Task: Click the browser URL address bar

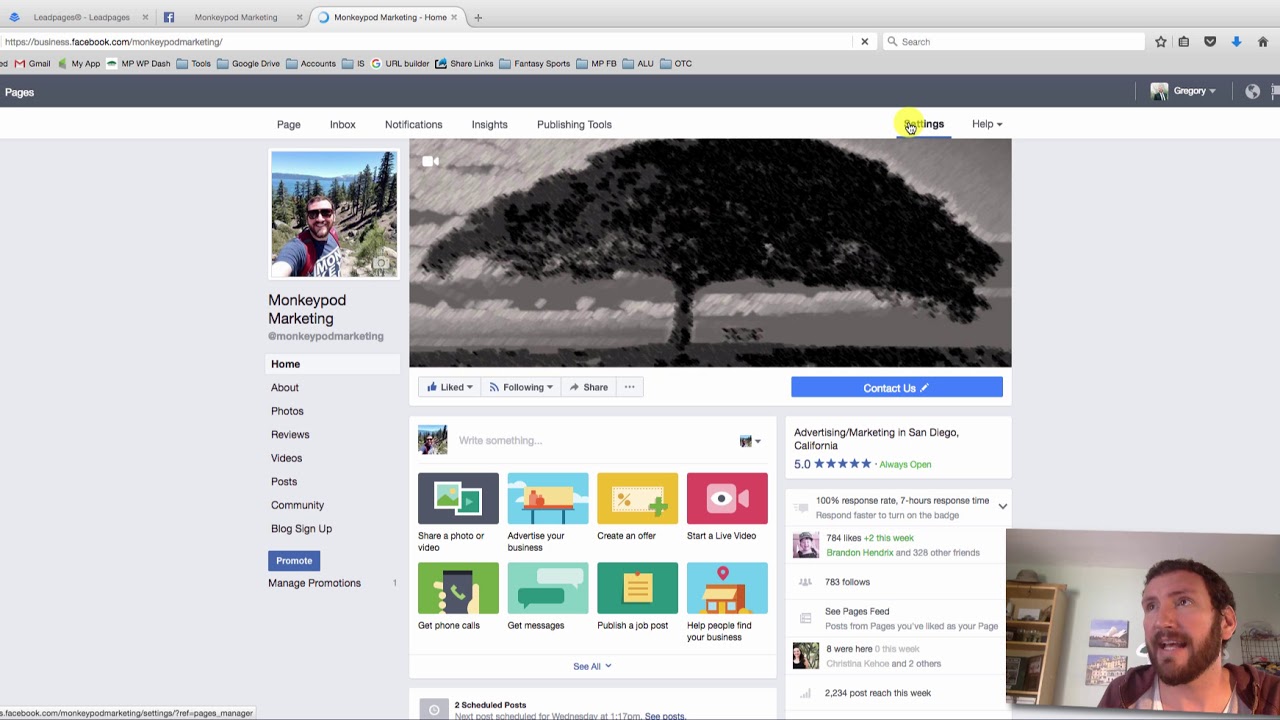Action: click(427, 42)
